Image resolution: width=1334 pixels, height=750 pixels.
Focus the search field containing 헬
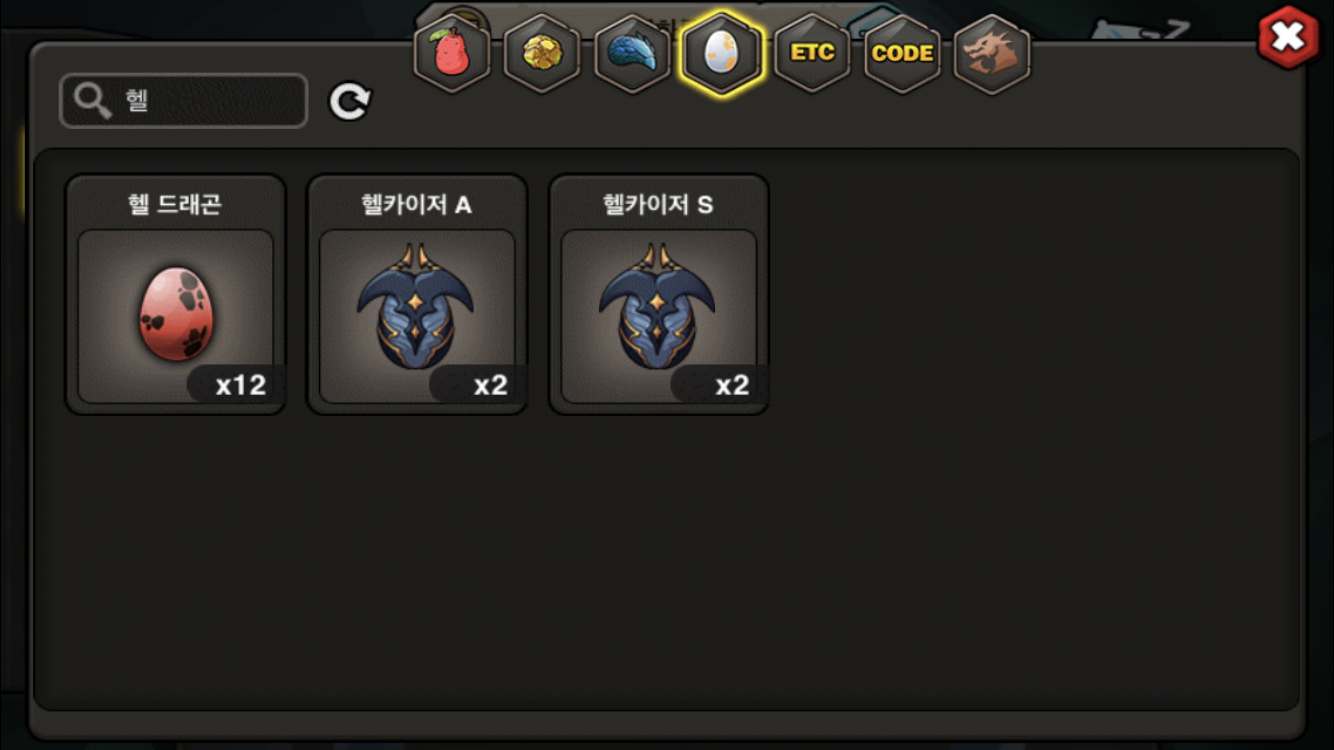click(x=184, y=101)
